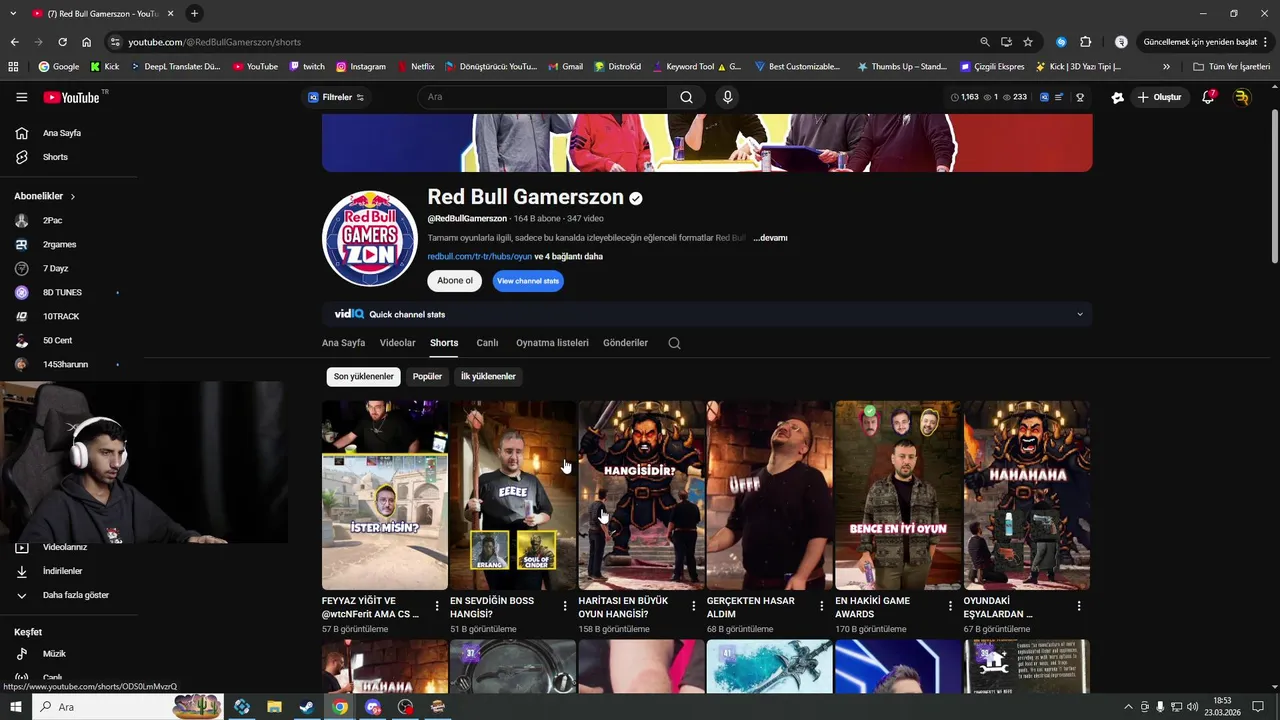Click the vidIQ AI sparkle icon near Oluştur
The height and width of the screenshot is (720, 1280).
click(1117, 97)
